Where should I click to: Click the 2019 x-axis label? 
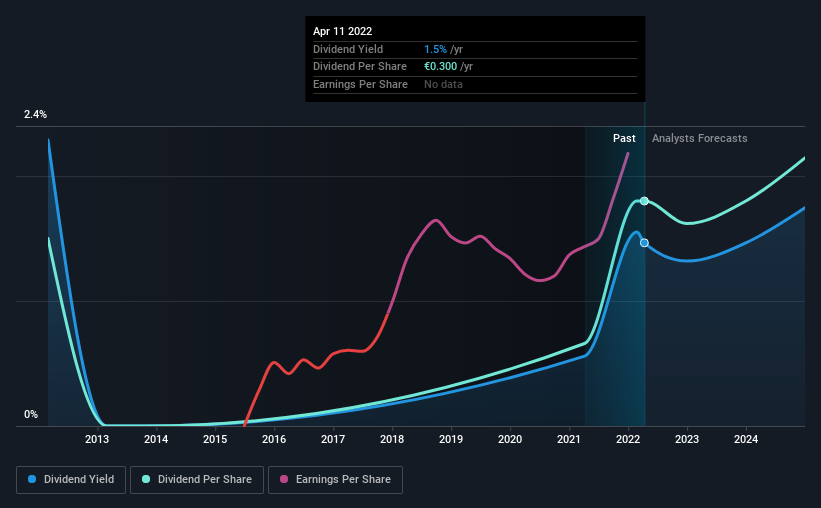(x=451, y=439)
